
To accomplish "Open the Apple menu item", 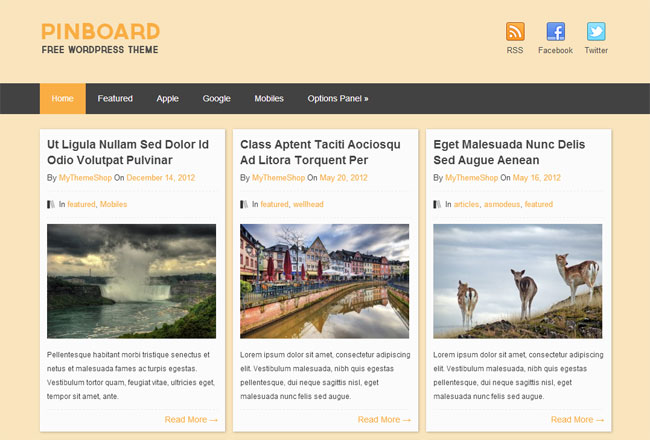I will (167, 98).
